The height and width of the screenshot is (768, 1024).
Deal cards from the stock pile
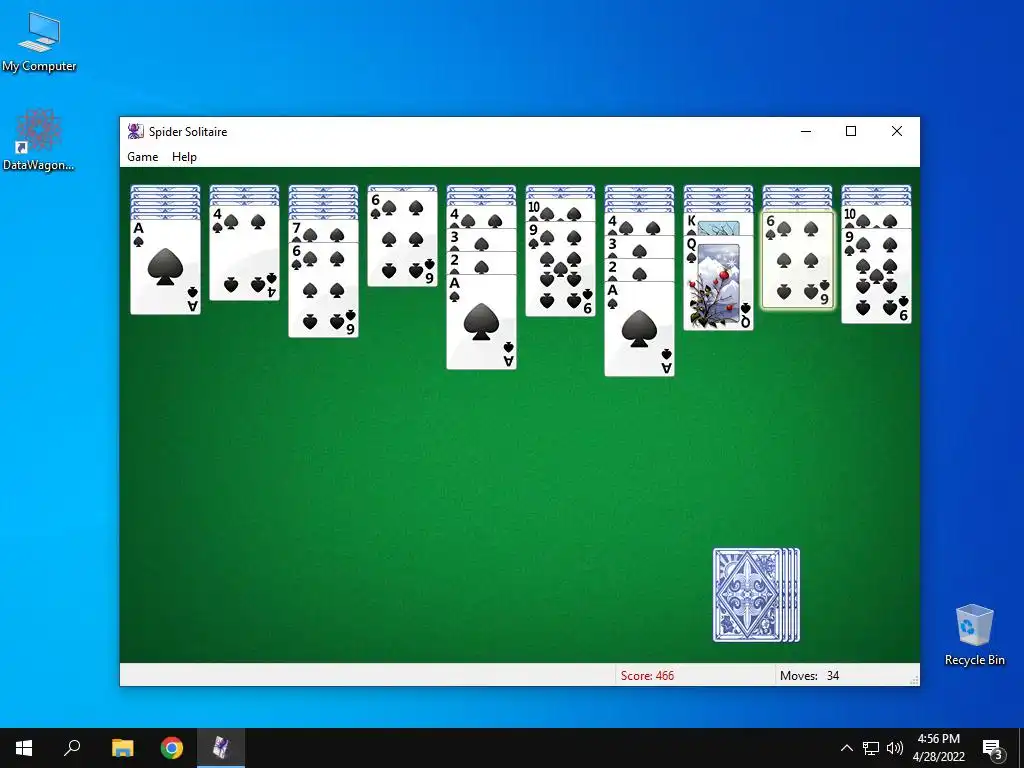pyautogui.click(x=756, y=595)
